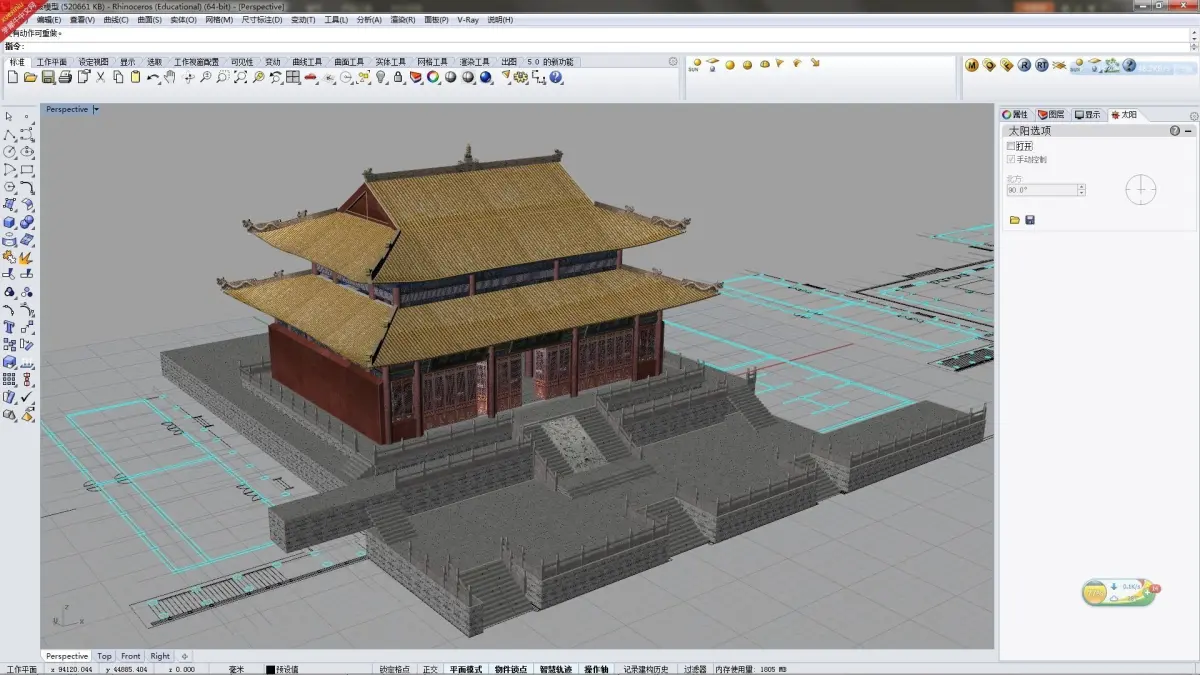
Task: Click the 过滤器 filter button in status bar
Action: tap(695, 669)
